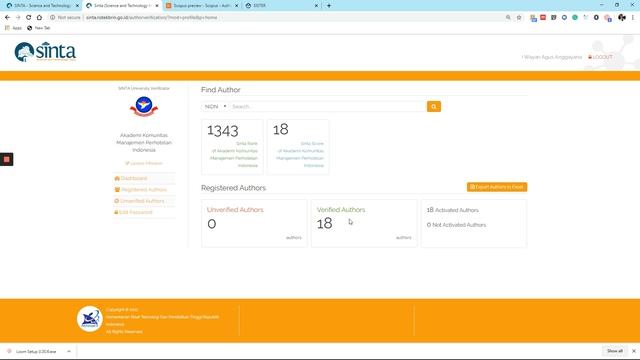The image size is (640, 360).
Task: Close the downloads bar
Action: [x=633, y=351]
